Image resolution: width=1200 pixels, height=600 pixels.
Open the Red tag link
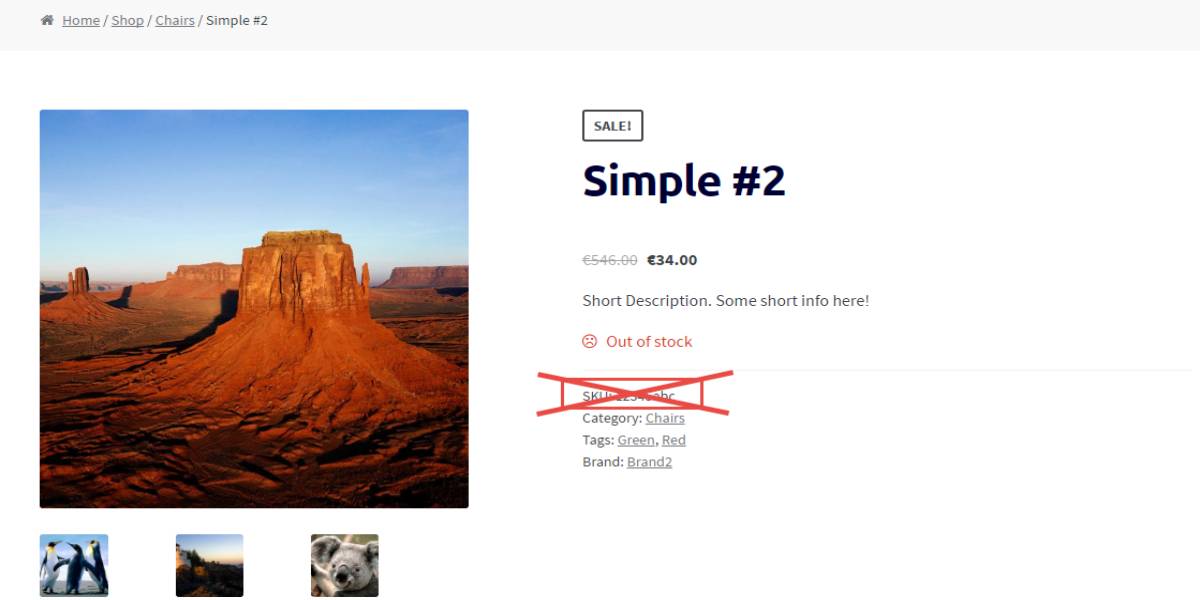674,440
